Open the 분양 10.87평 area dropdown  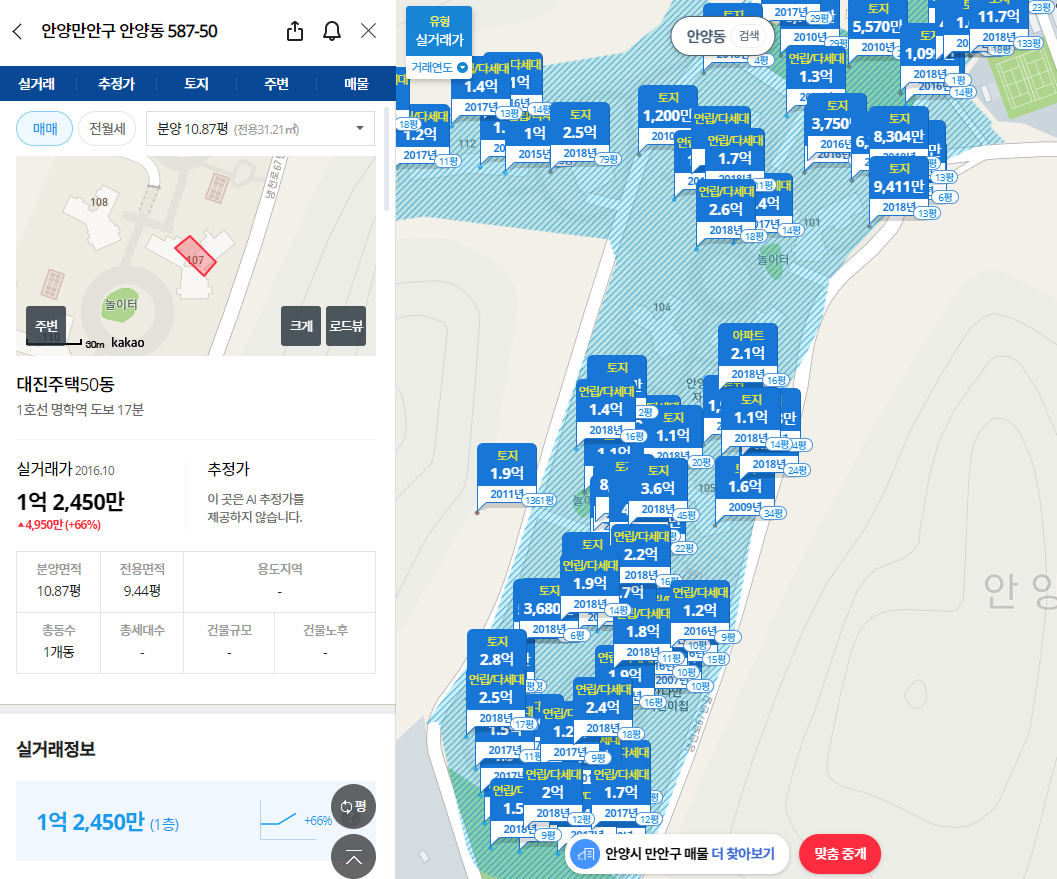pyautogui.click(x=260, y=129)
